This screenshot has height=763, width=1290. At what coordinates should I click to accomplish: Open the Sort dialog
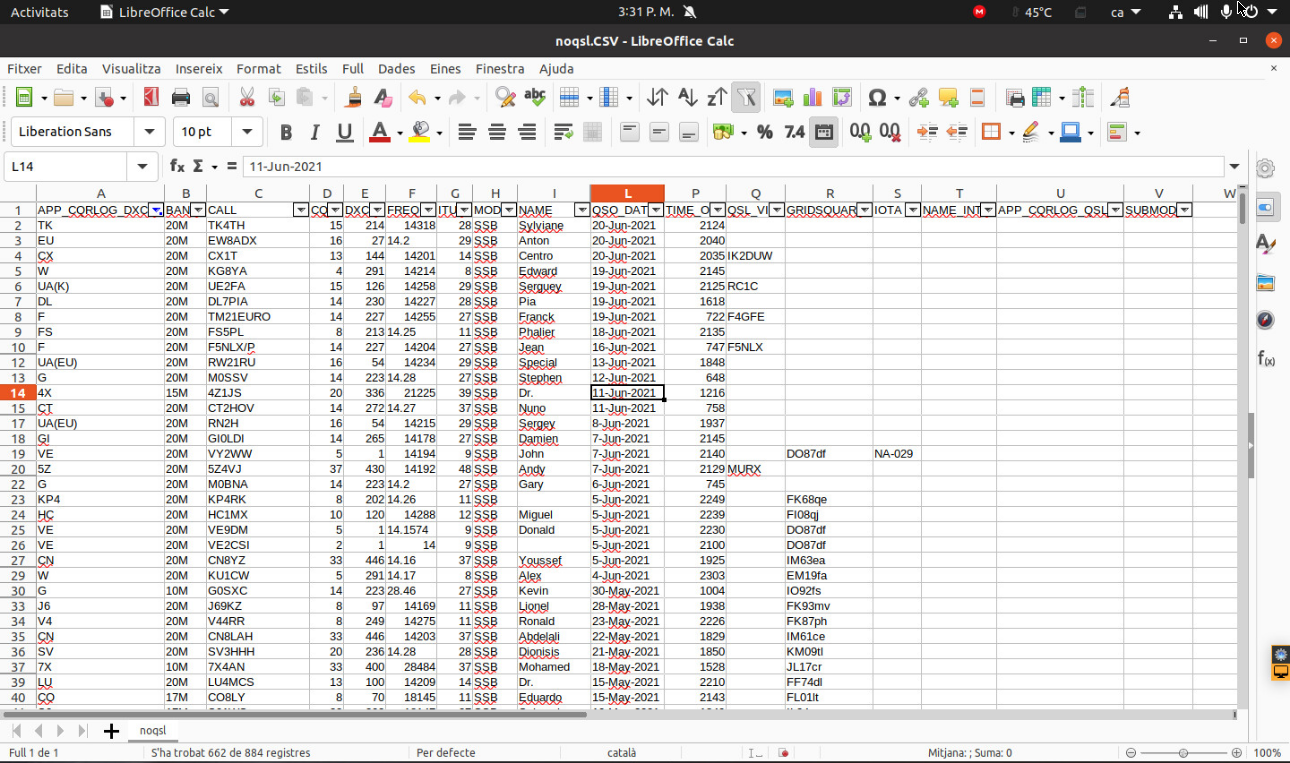657,97
